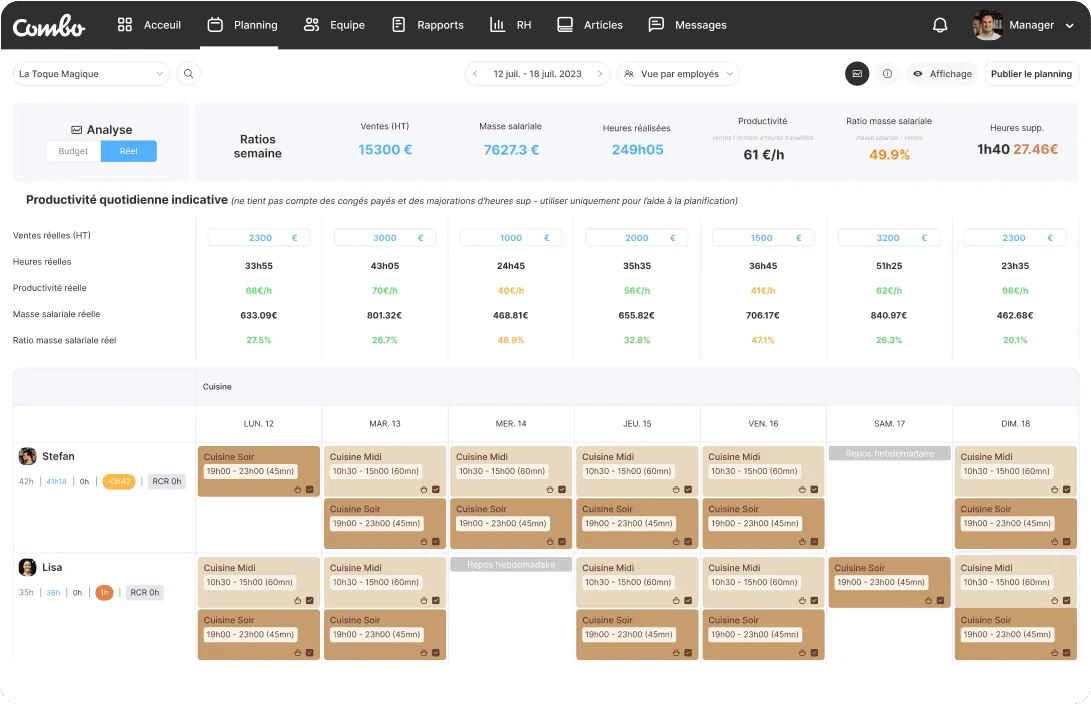
Task: Tick checkbox on Stefan's Monday Cuisine Soir shift
Action: [310, 489]
